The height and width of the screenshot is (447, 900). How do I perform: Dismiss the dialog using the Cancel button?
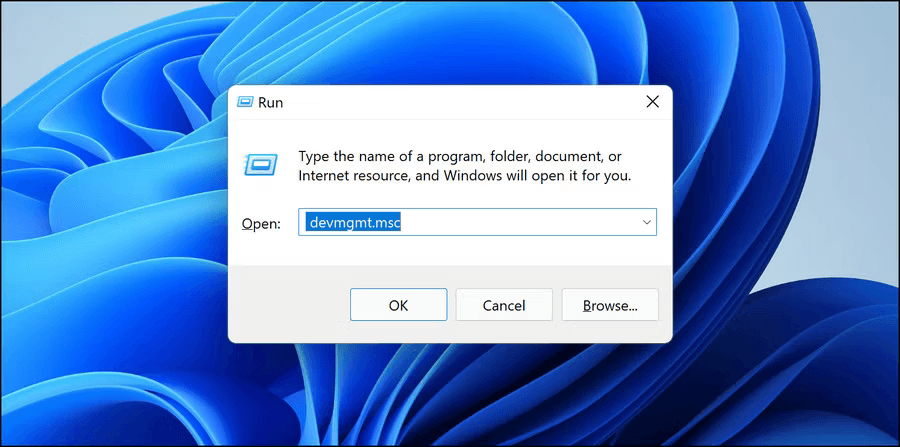click(504, 305)
